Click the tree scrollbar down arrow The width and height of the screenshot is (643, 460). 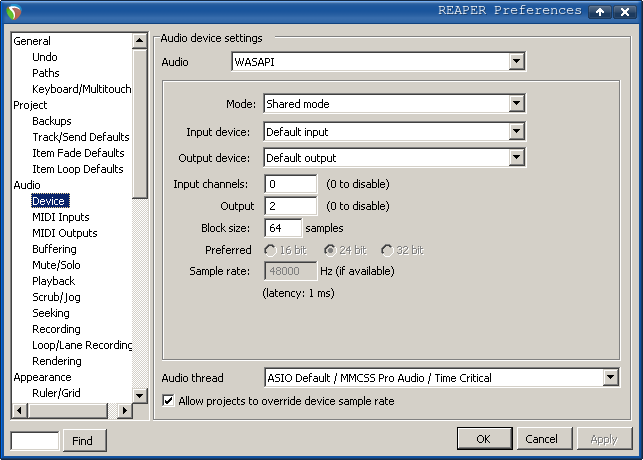[139, 396]
